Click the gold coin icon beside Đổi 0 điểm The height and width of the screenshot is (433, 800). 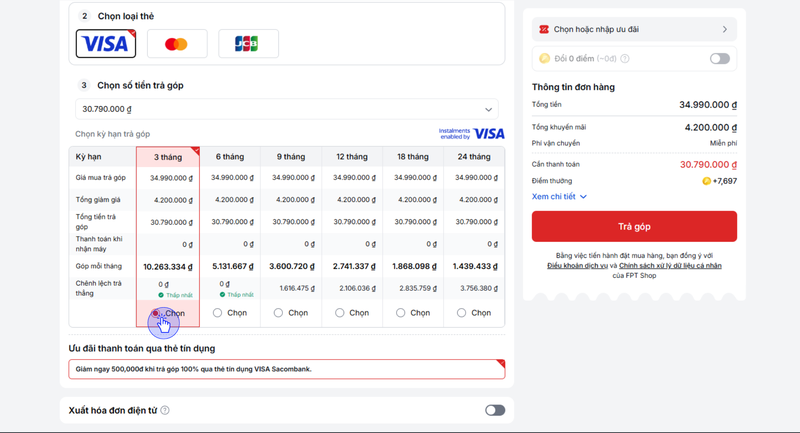[x=544, y=59]
